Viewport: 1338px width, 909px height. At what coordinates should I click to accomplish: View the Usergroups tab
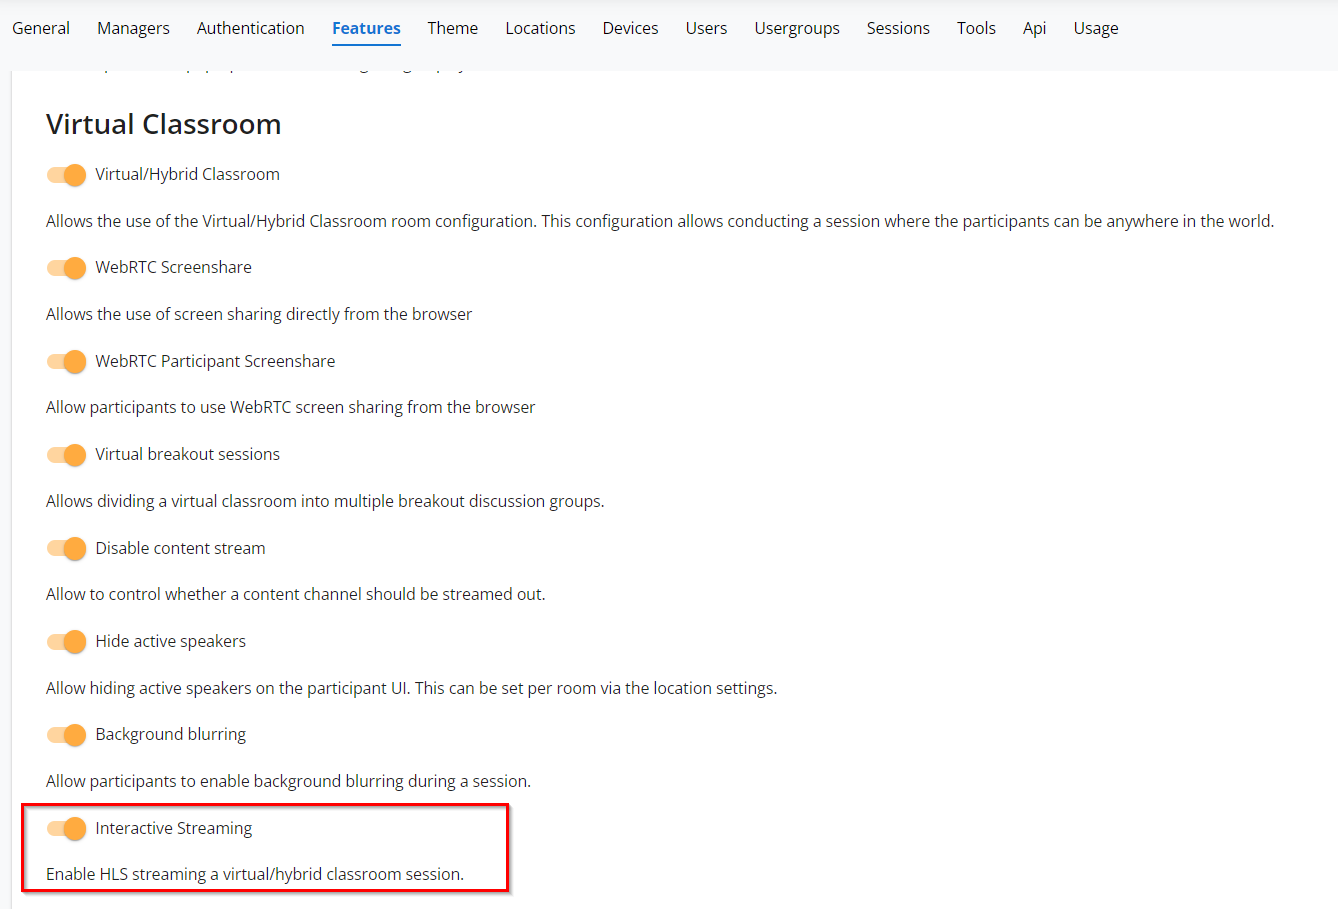(x=797, y=28)
